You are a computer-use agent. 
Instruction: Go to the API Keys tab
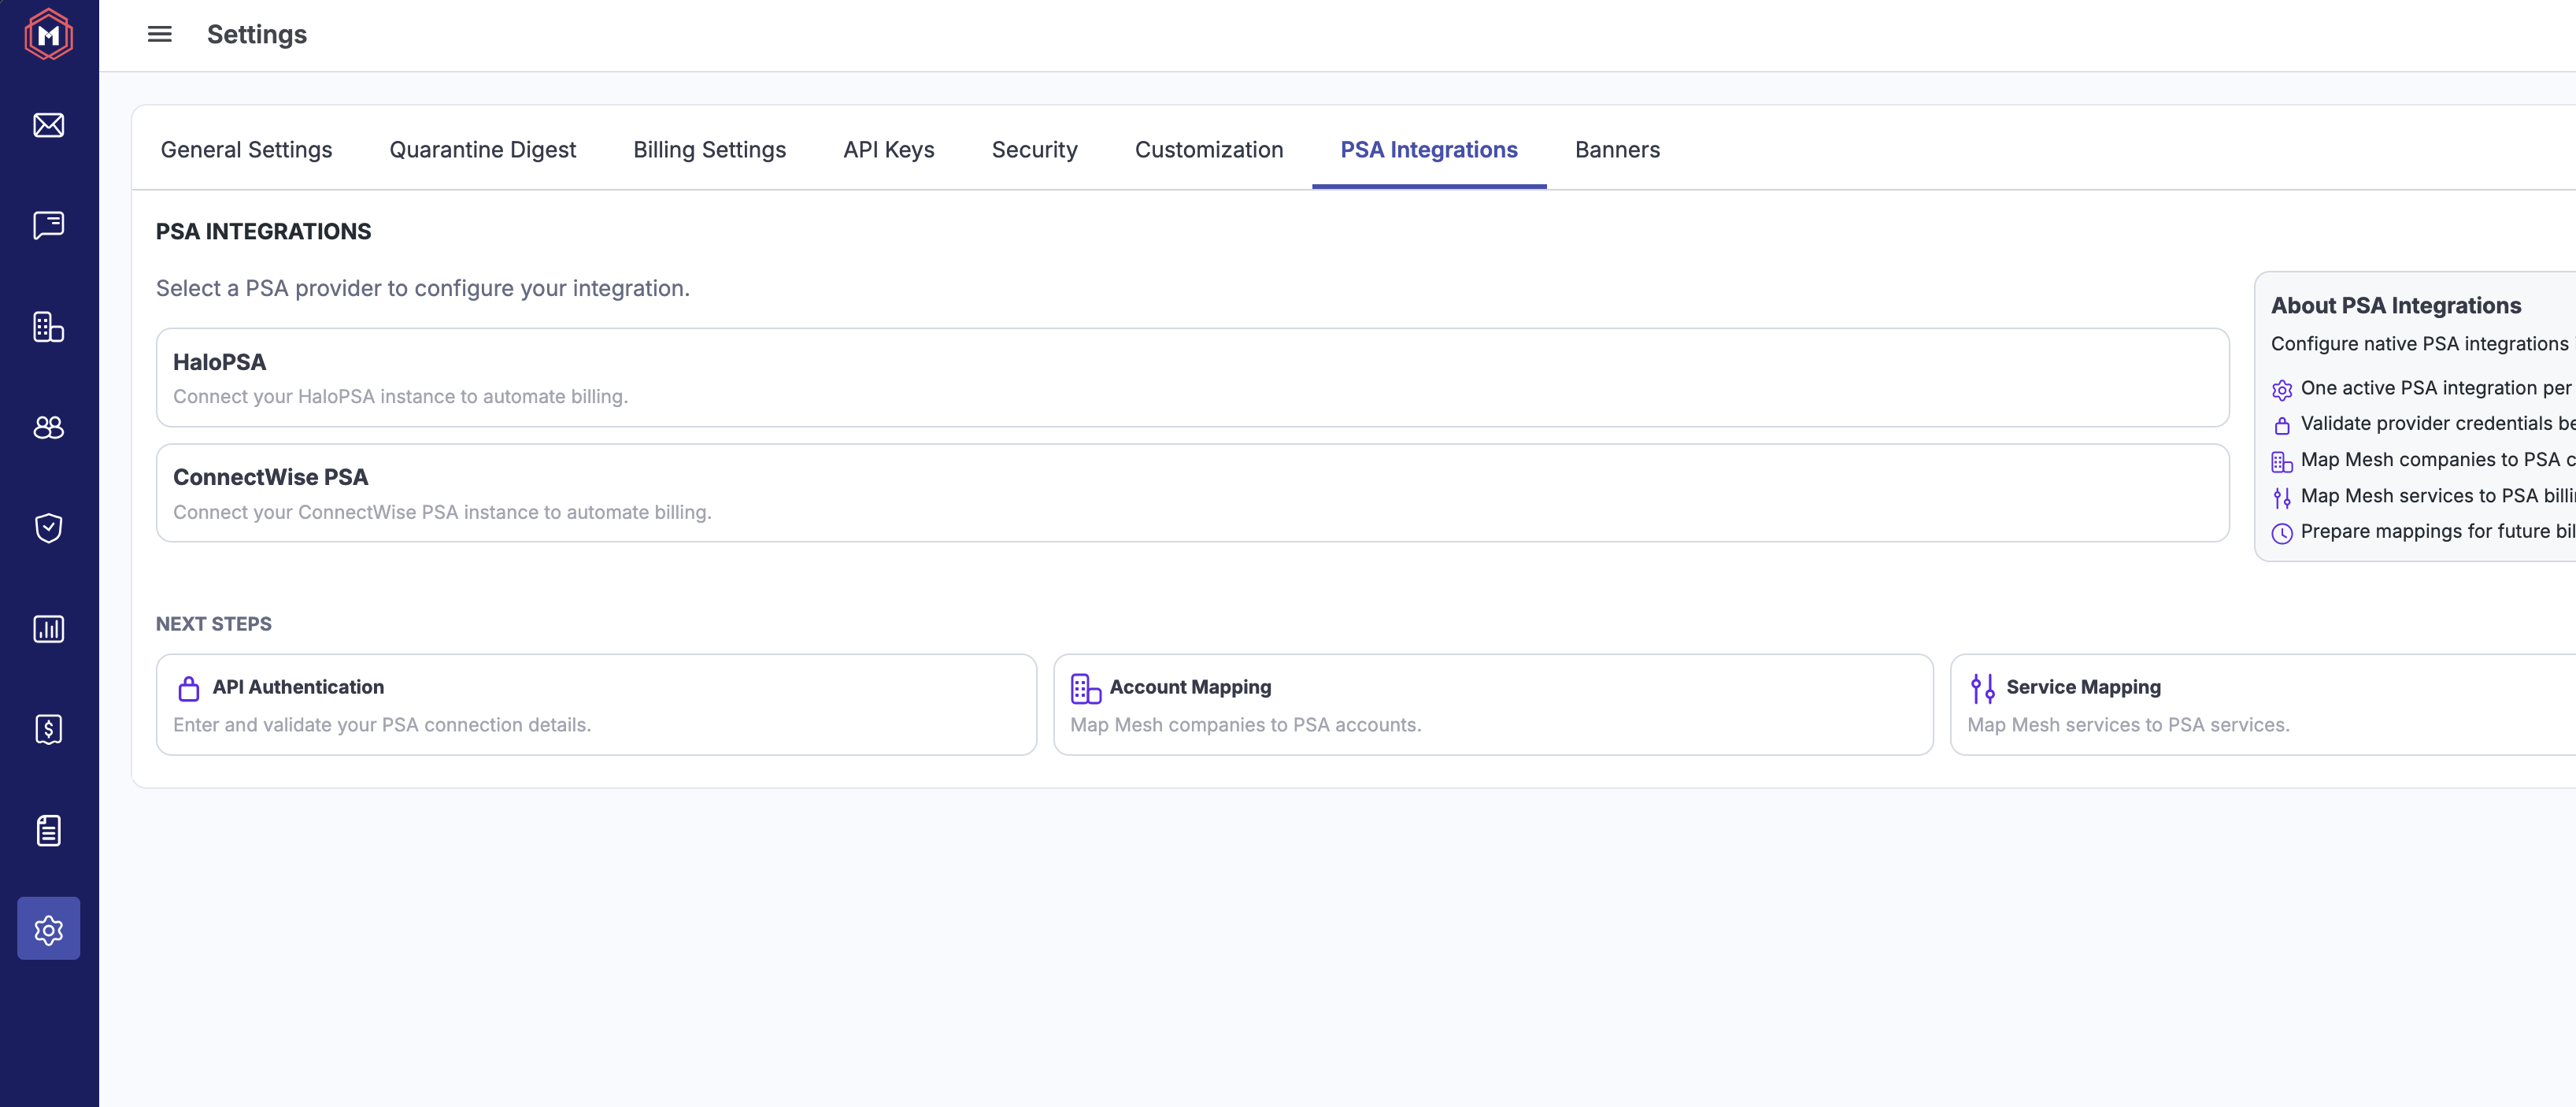889,149
